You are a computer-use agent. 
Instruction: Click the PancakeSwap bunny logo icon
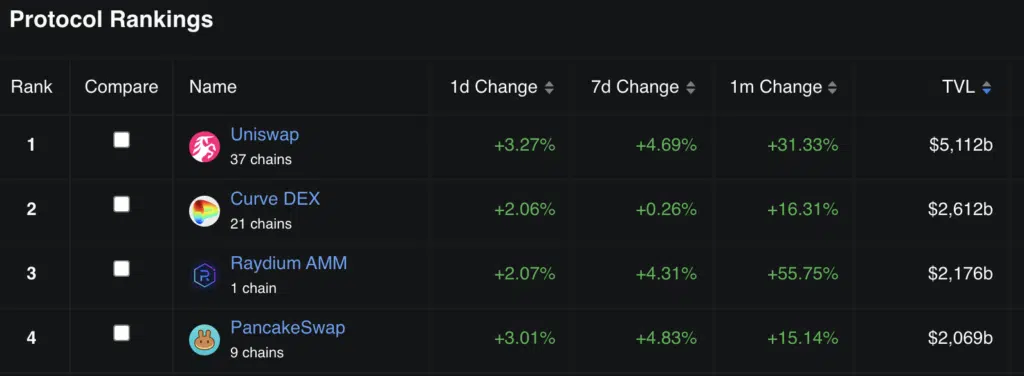(204, 340)
